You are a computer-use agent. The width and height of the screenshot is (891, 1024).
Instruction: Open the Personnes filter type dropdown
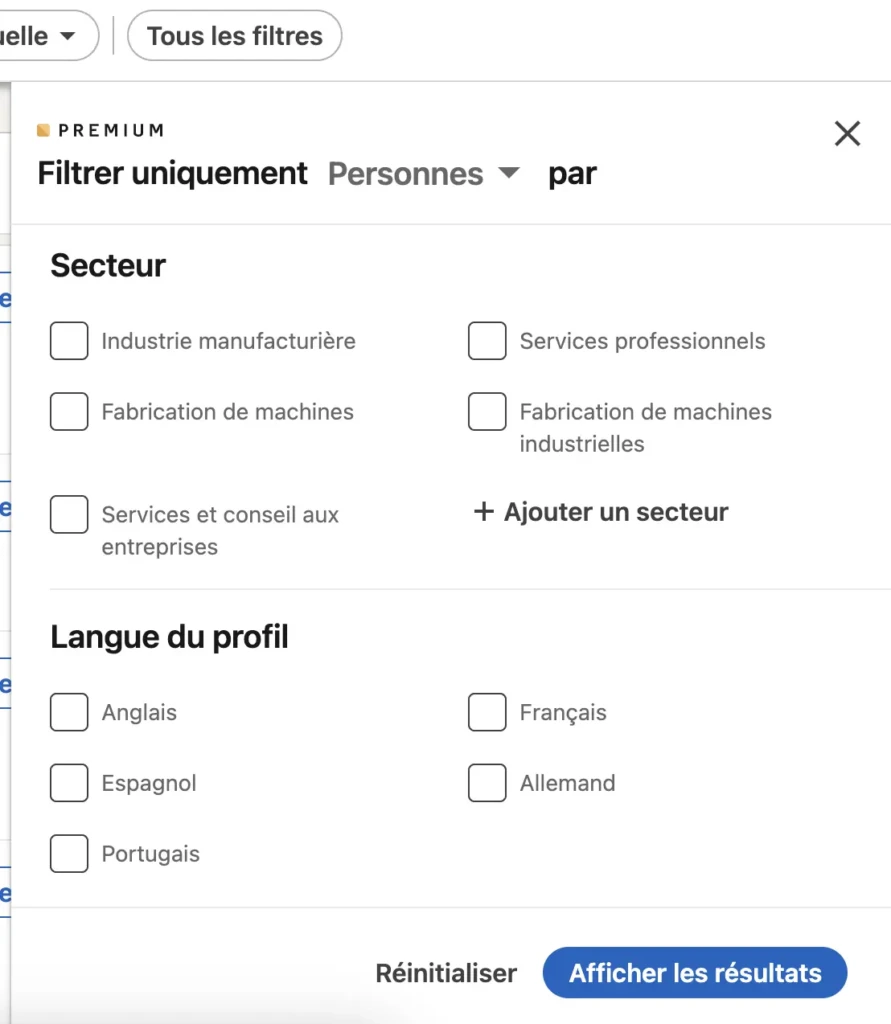406,174
